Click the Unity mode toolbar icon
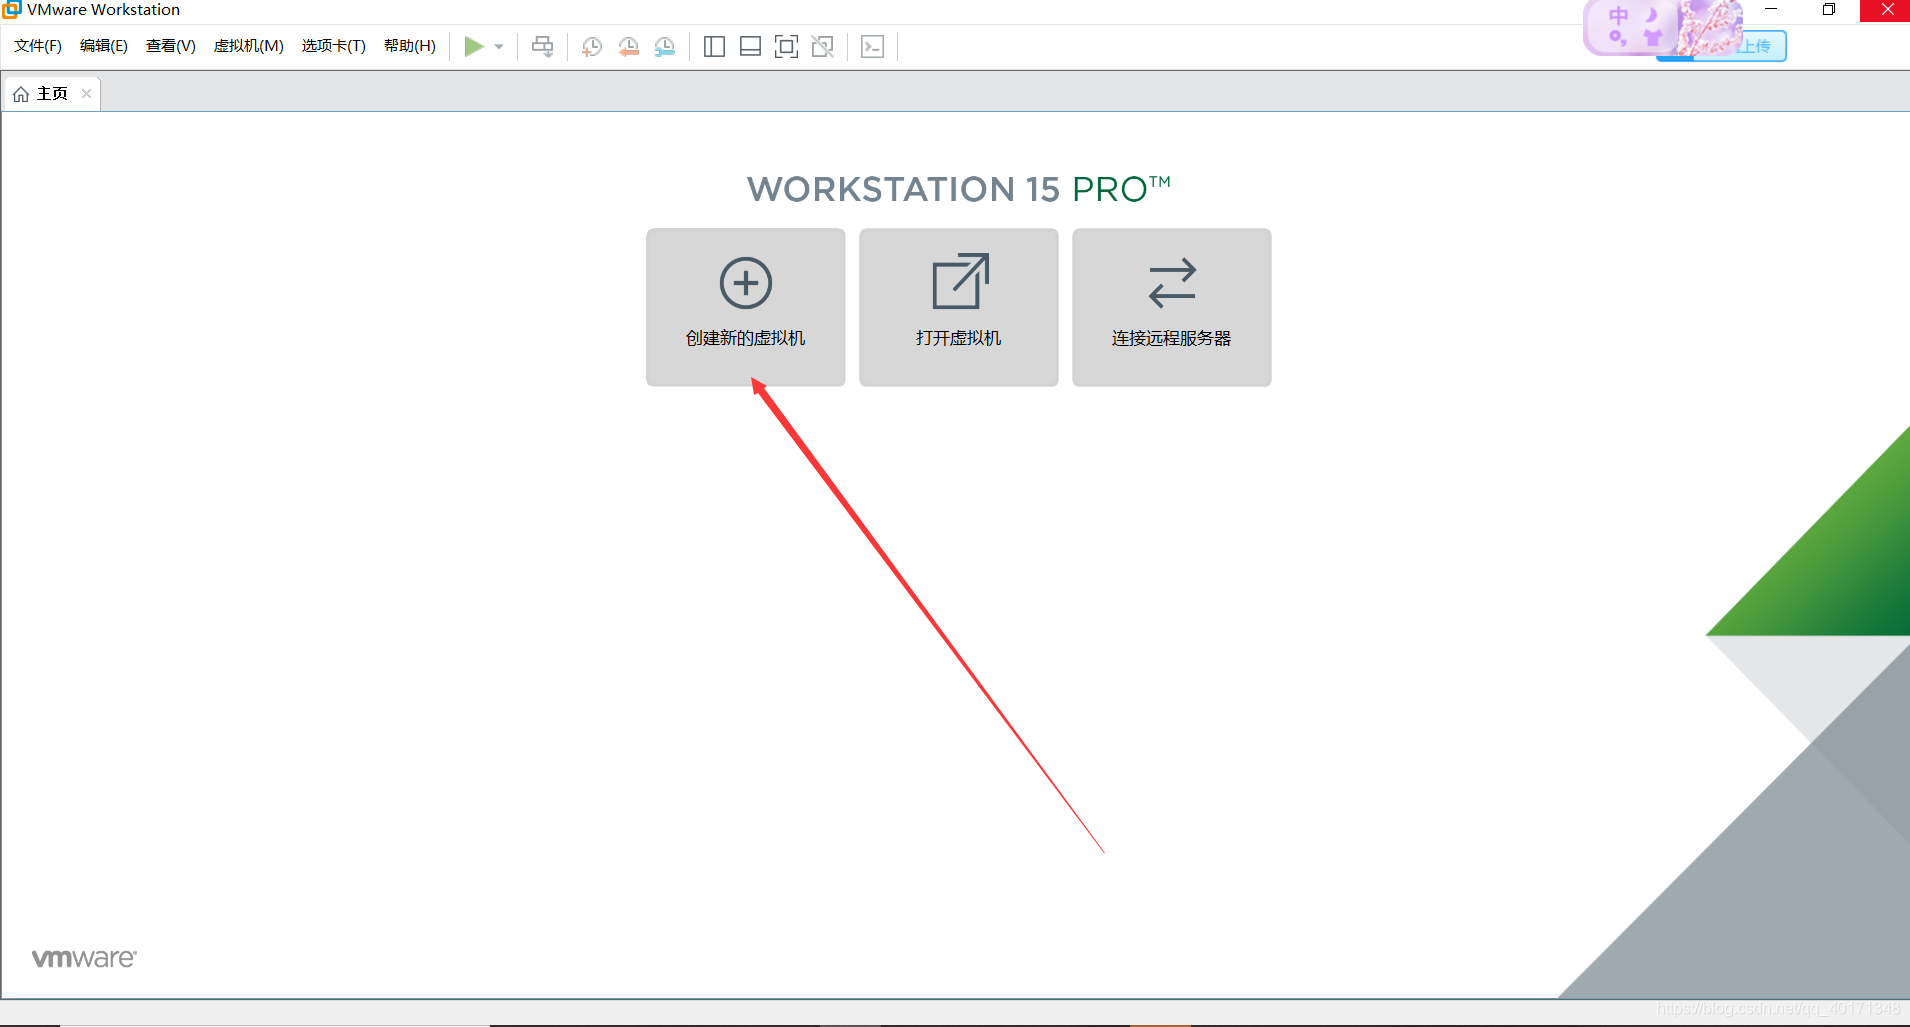This screenshot has height=1027, width=1910. tap(822, 46)
